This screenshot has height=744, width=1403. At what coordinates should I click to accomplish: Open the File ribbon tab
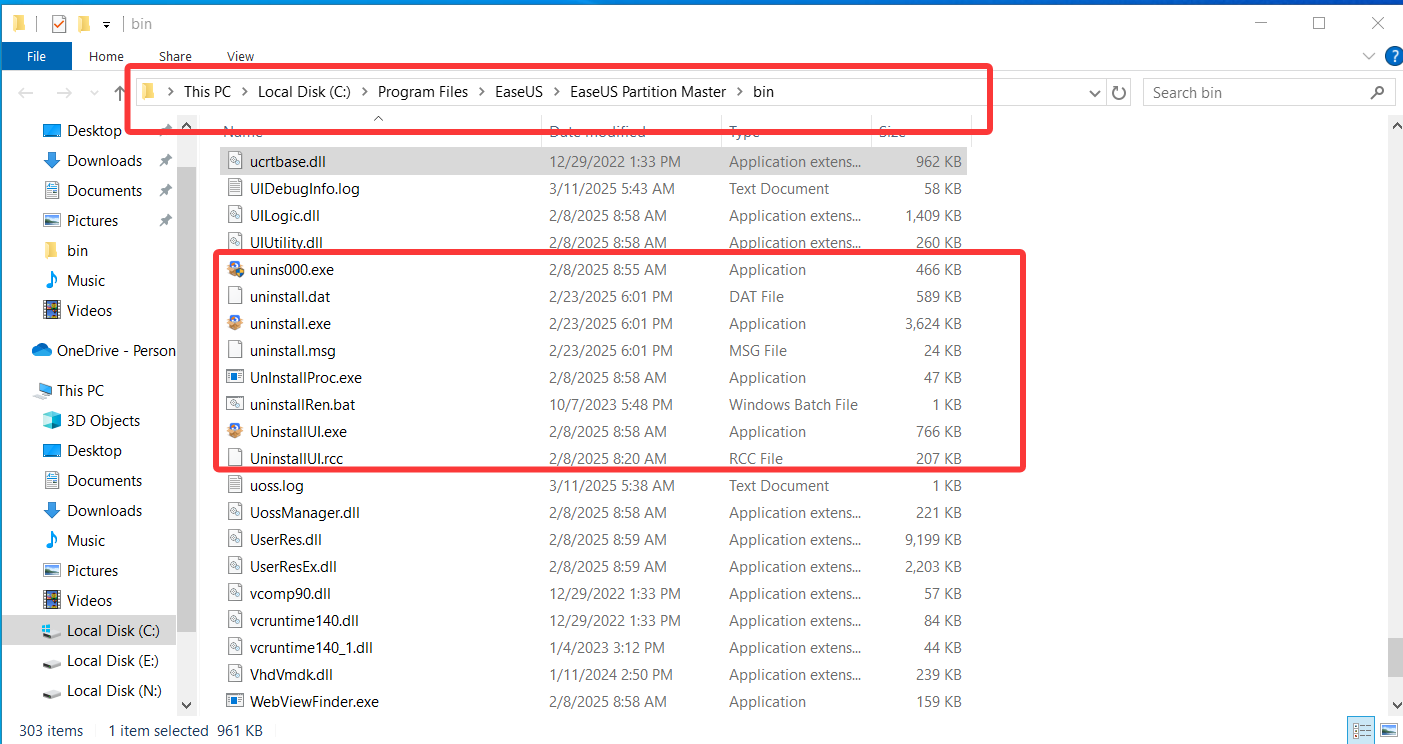click(36, 56)
